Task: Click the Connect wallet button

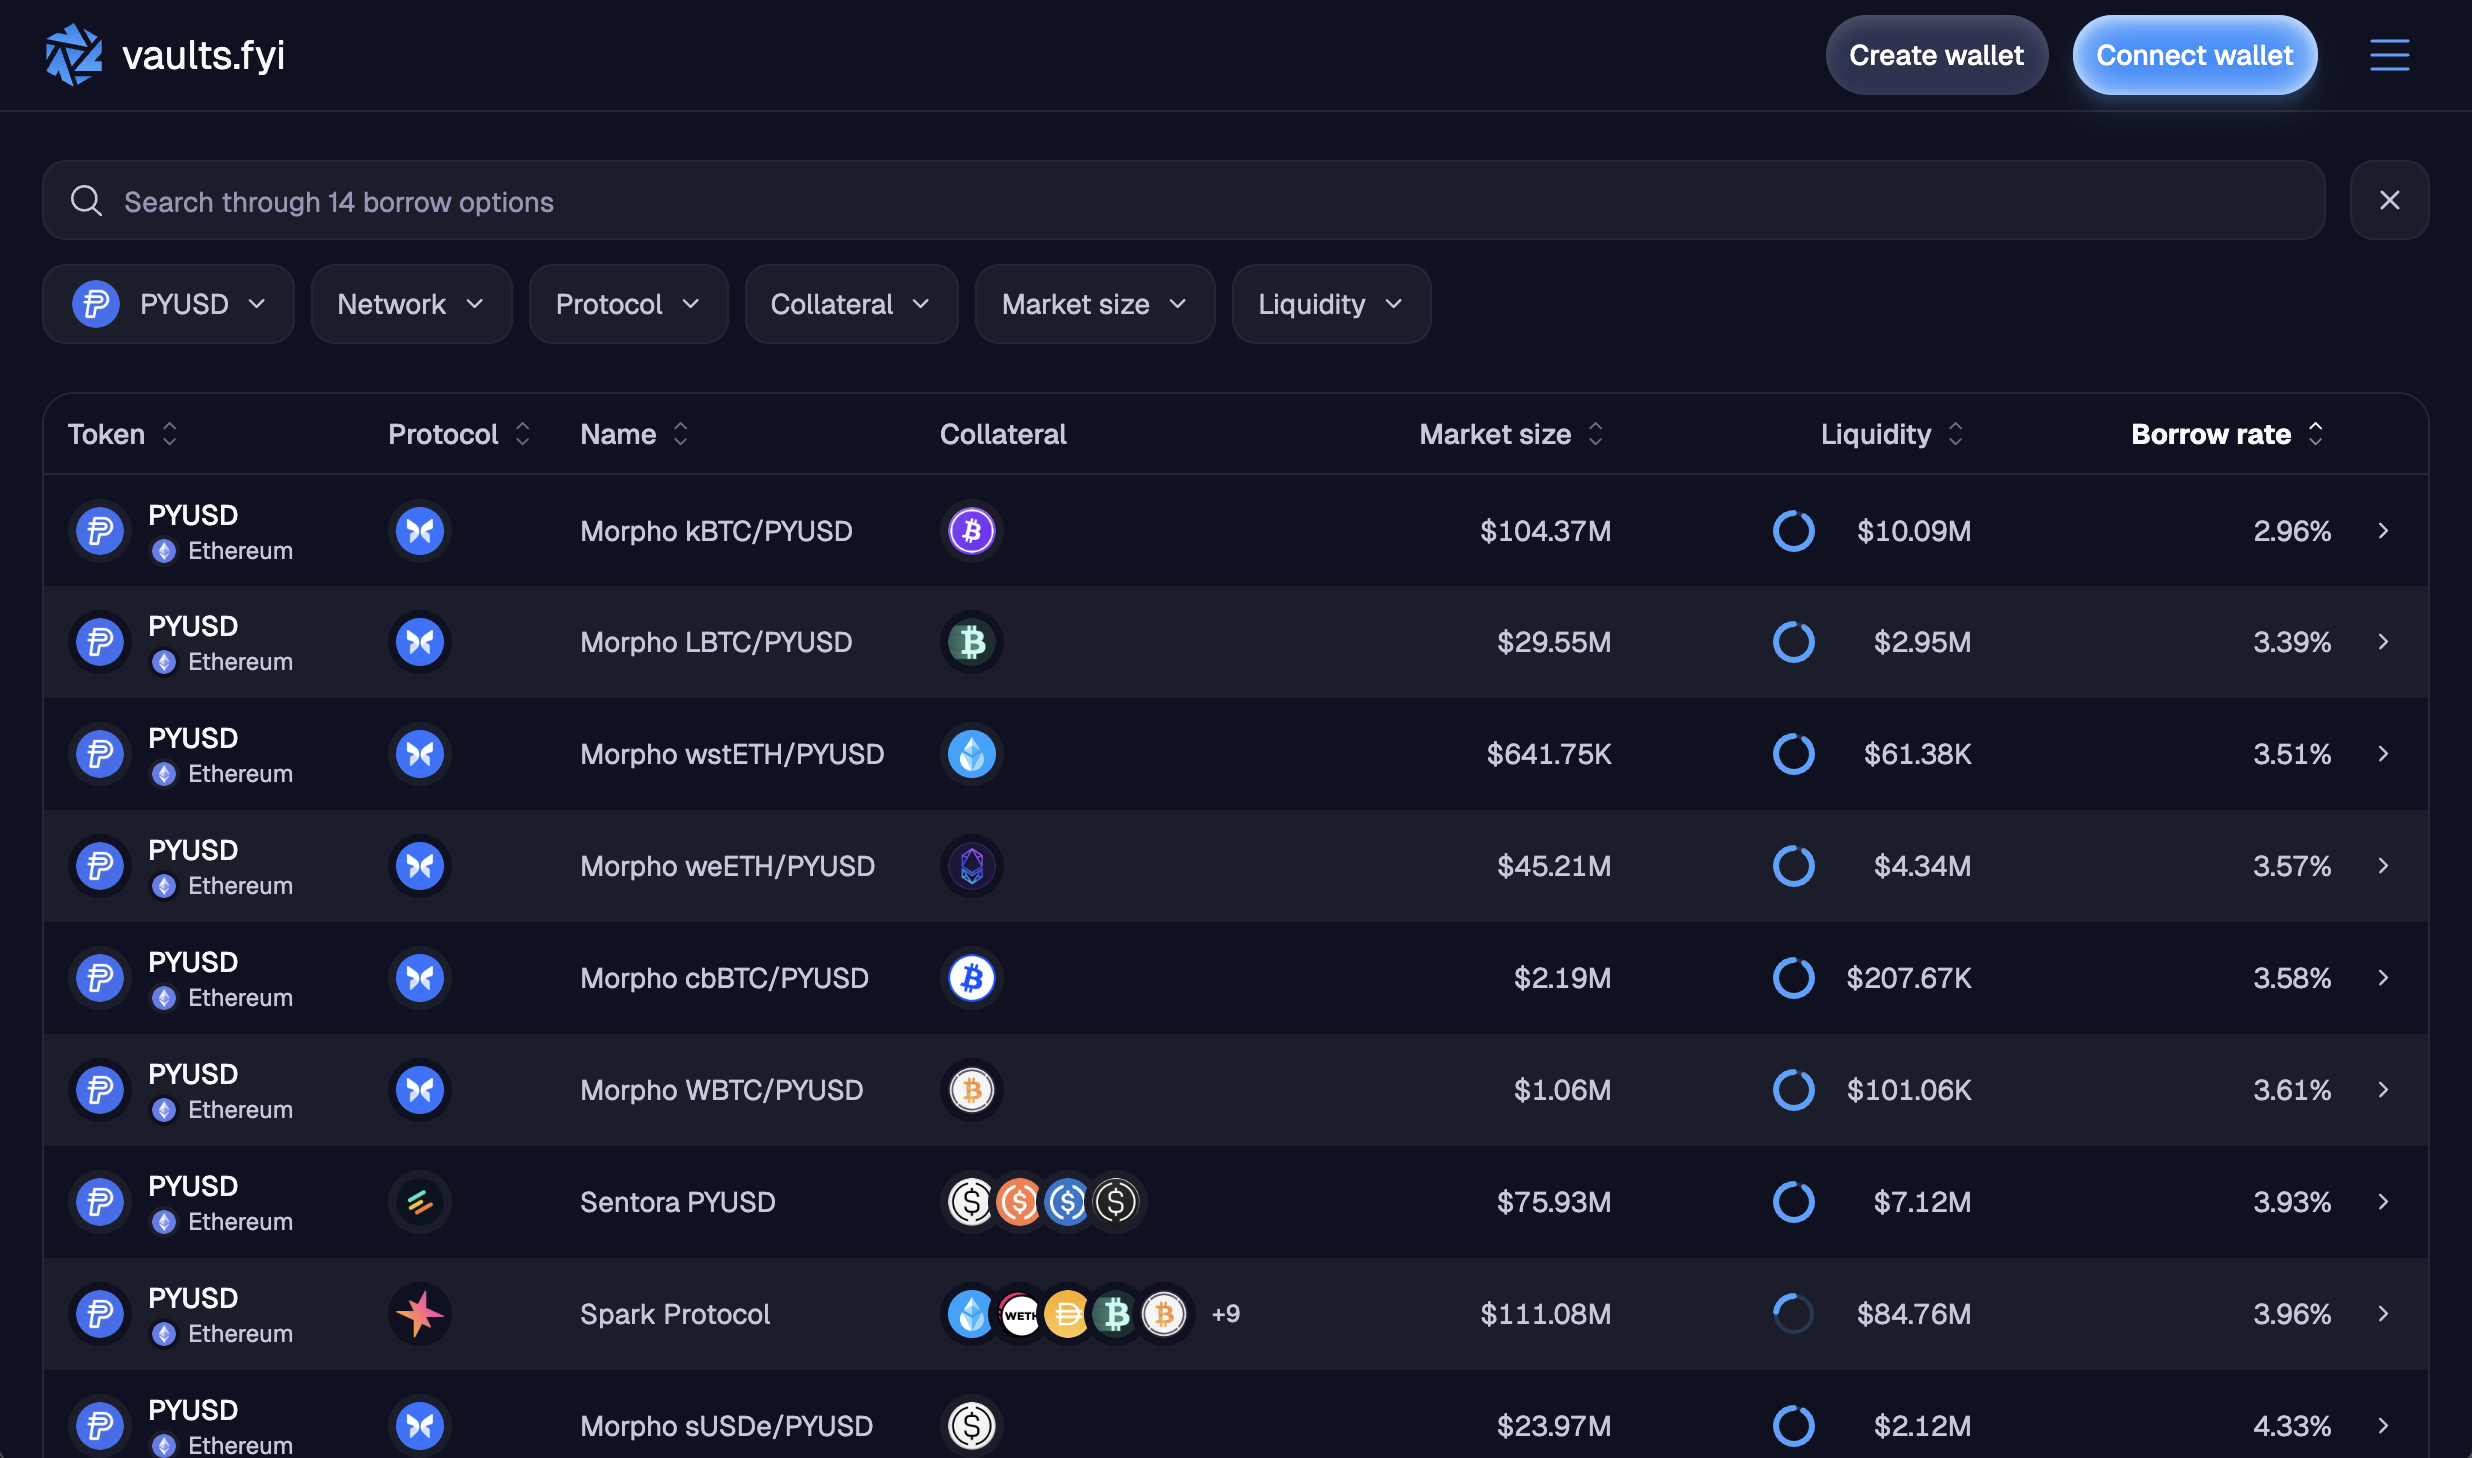Action: coord(2194,55)
